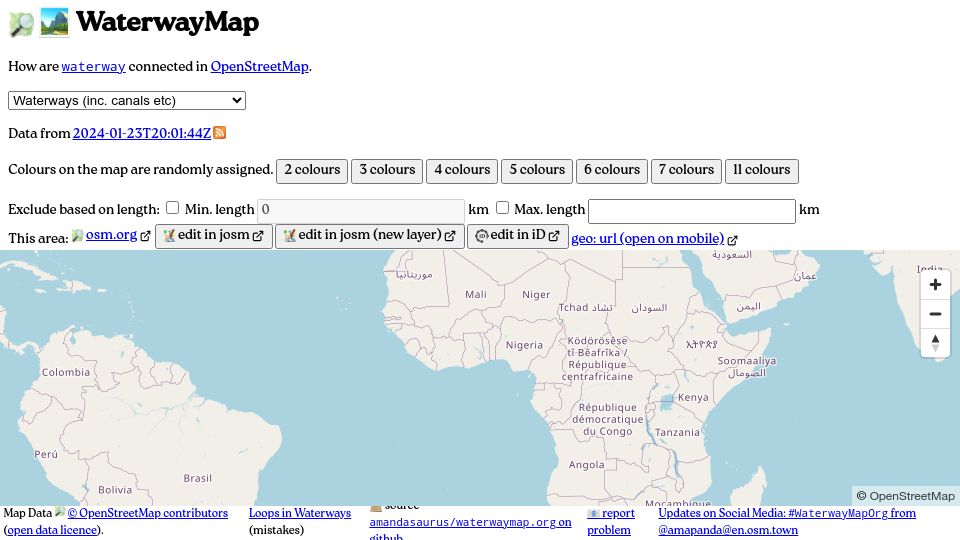Click the 2 colours button
The image size is (960, 540).
tap(312, 171)
